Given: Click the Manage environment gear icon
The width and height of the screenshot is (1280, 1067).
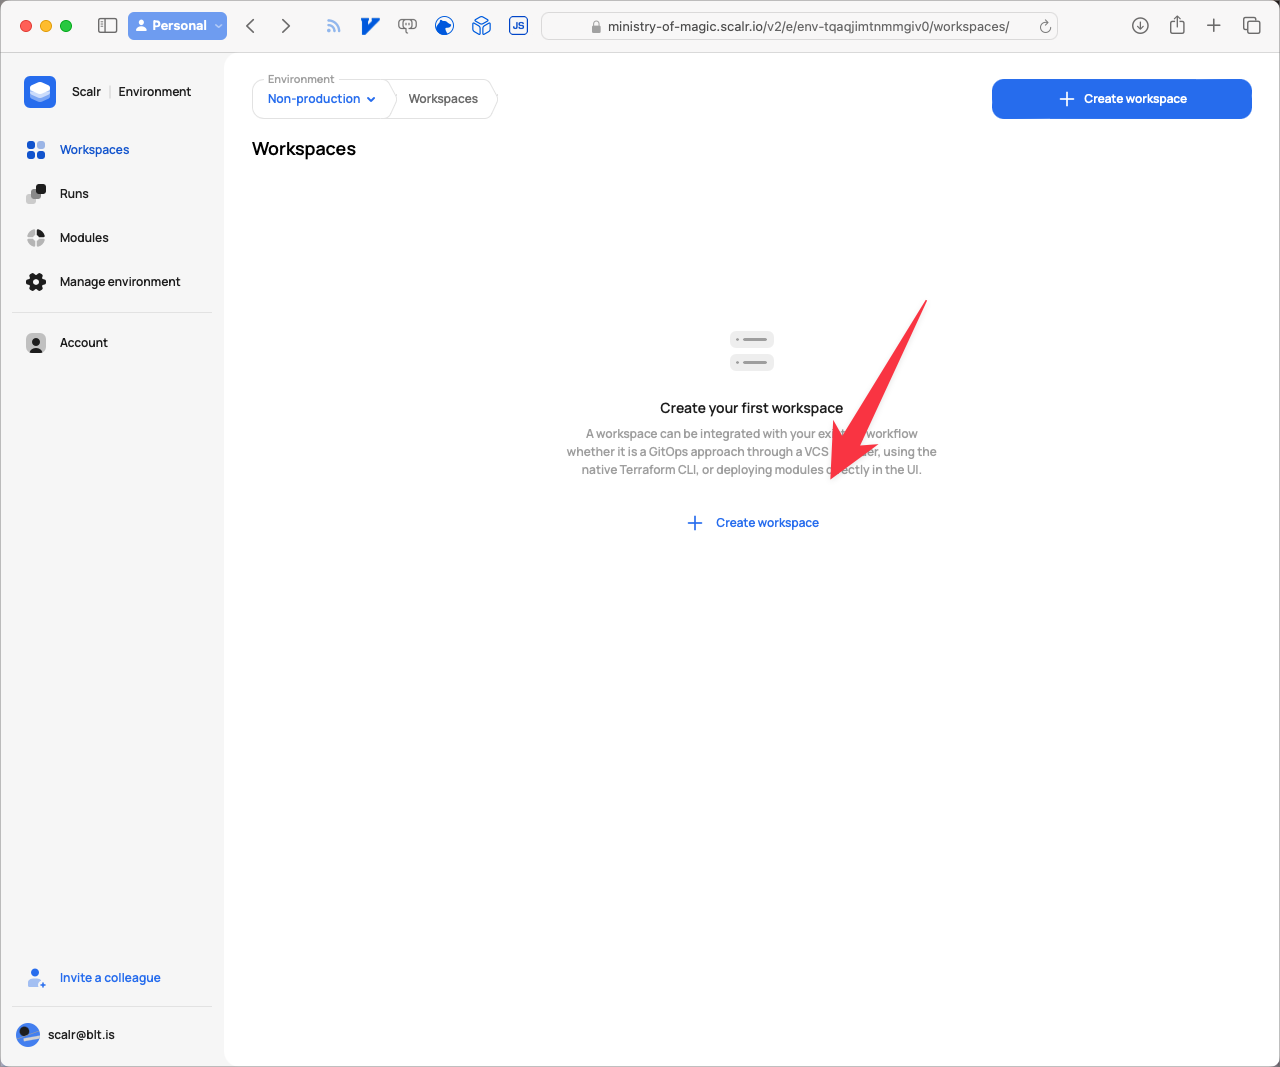Looking at the screenshot, I should (x=36, y=282).
